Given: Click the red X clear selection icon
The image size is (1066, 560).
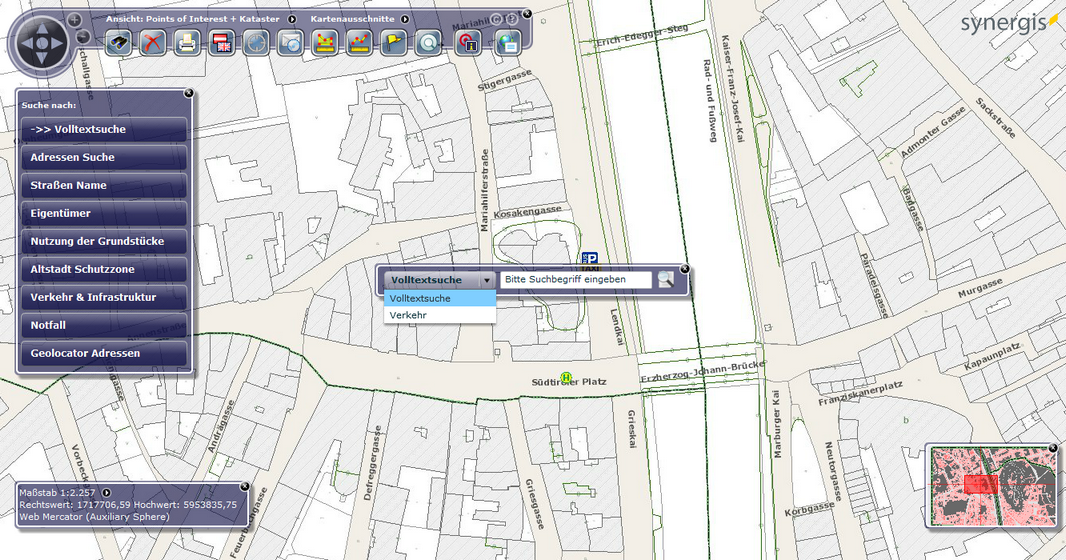Looking at the screenshot, I should (x=152, y=43).
